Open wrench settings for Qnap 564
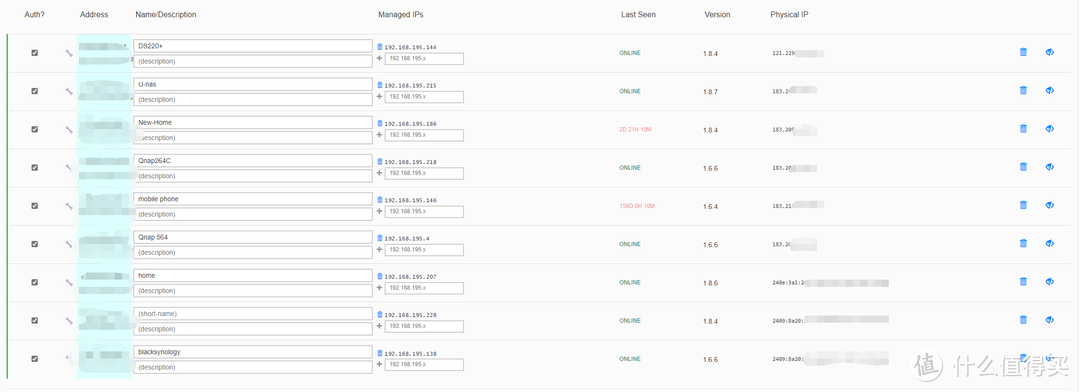1080x392 pixels. (x=69, y=244)
